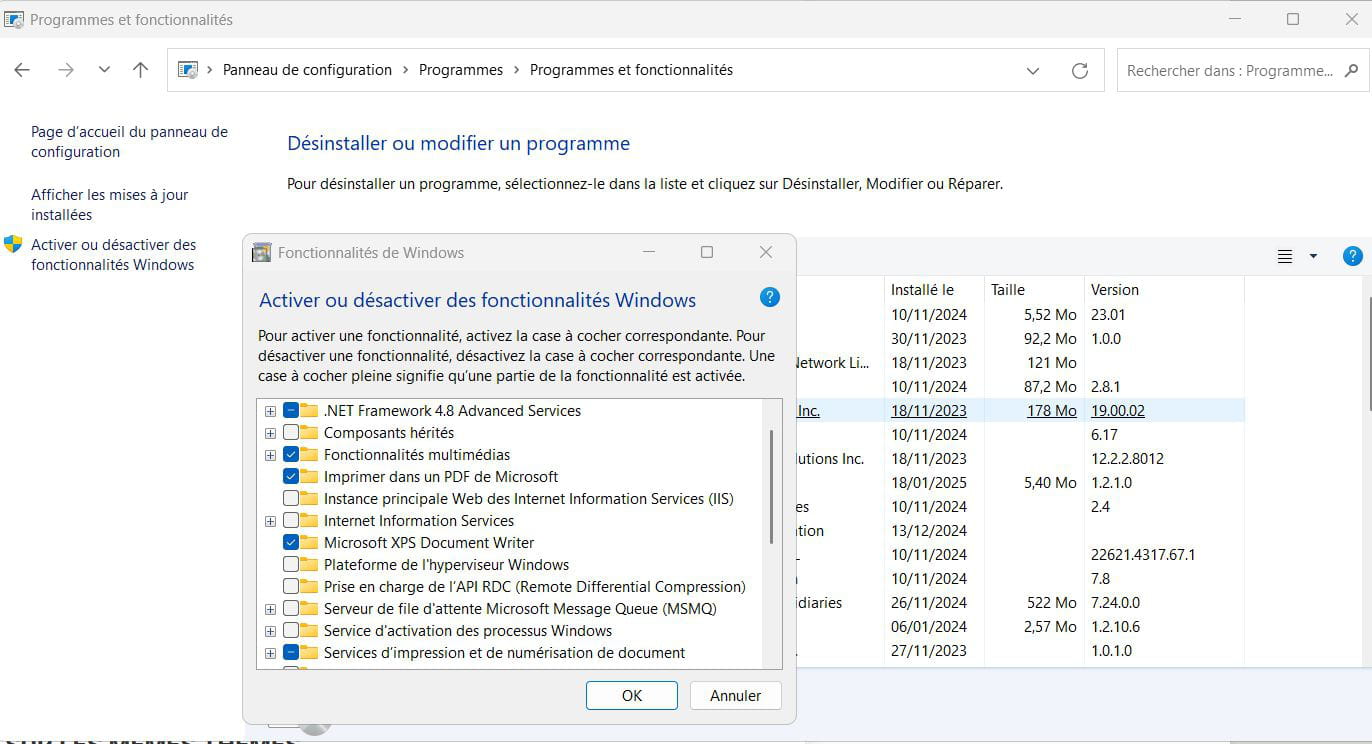Open the address bar history dropdown
Screen dimensions: 1372x744
(1033, 71)
